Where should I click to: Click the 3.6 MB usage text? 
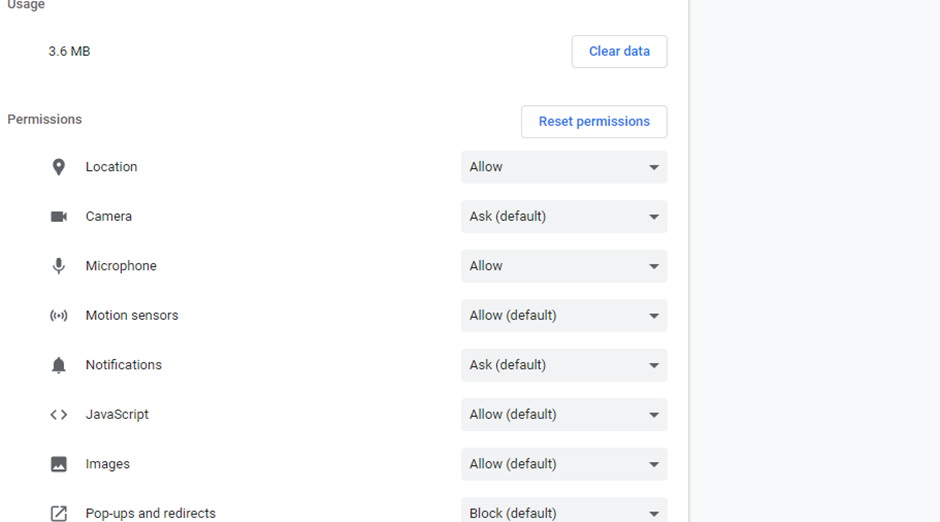[x=69, y=51]
